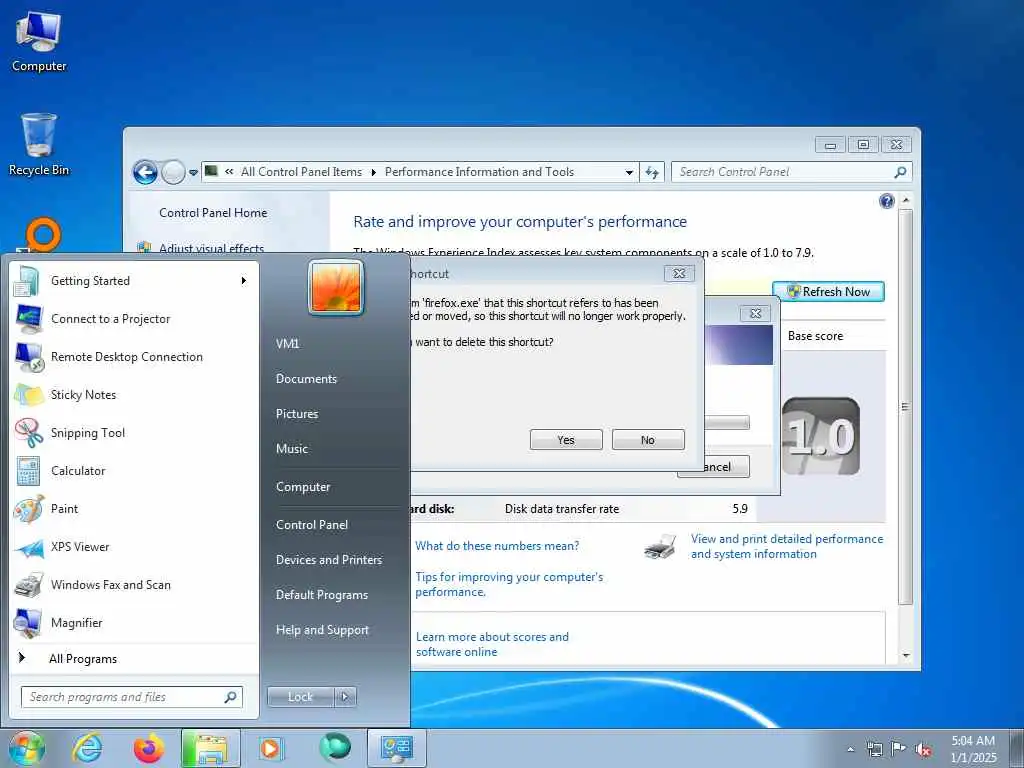
Task: Expand the Getting Started submenu arrow
Action: coord(244,281)
